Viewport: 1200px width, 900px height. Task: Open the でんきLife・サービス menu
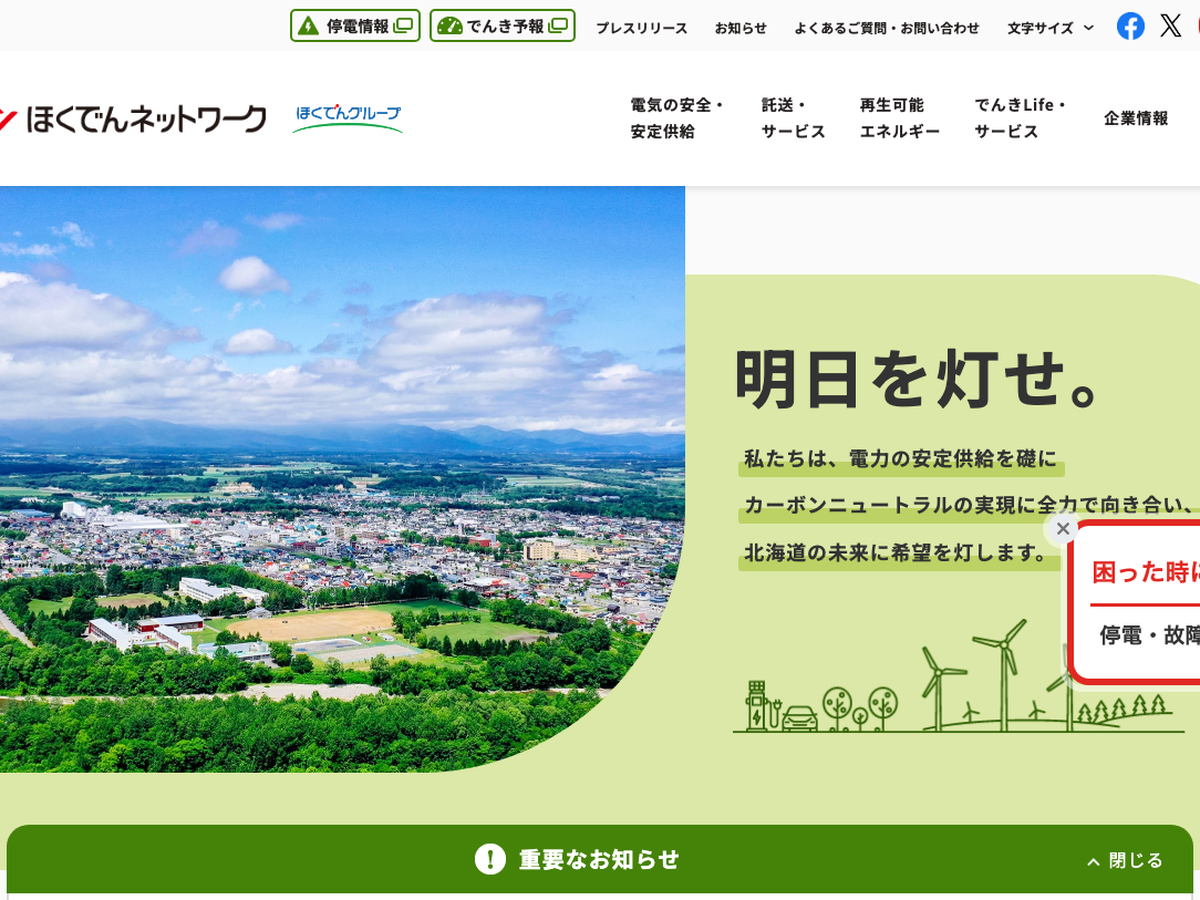[1020, 118]
